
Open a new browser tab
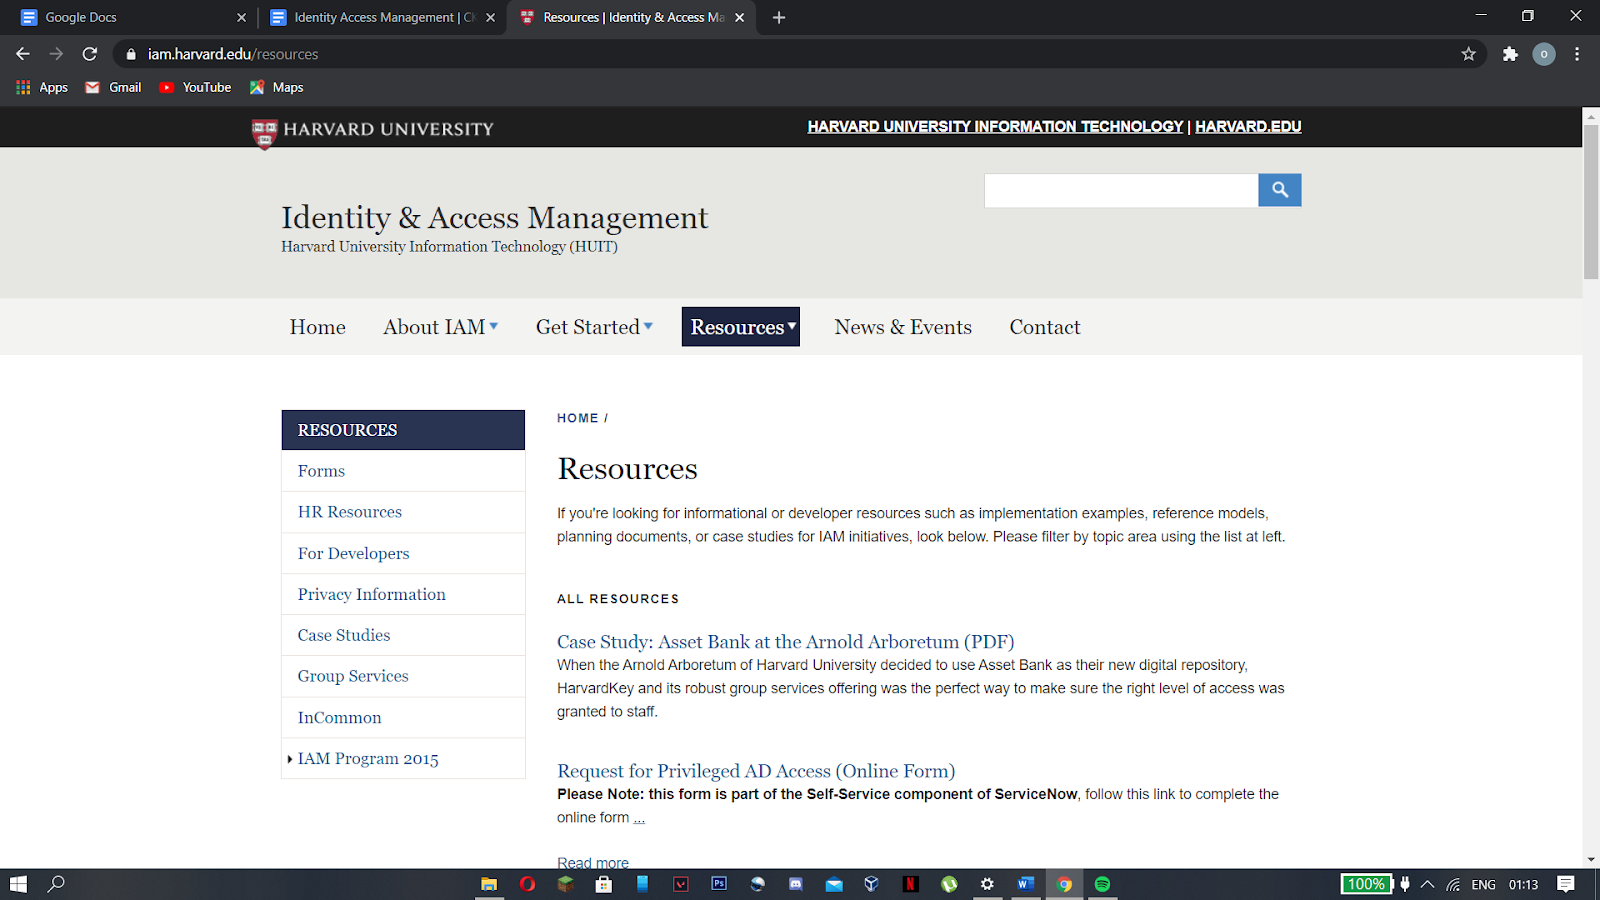coord(779,17)
